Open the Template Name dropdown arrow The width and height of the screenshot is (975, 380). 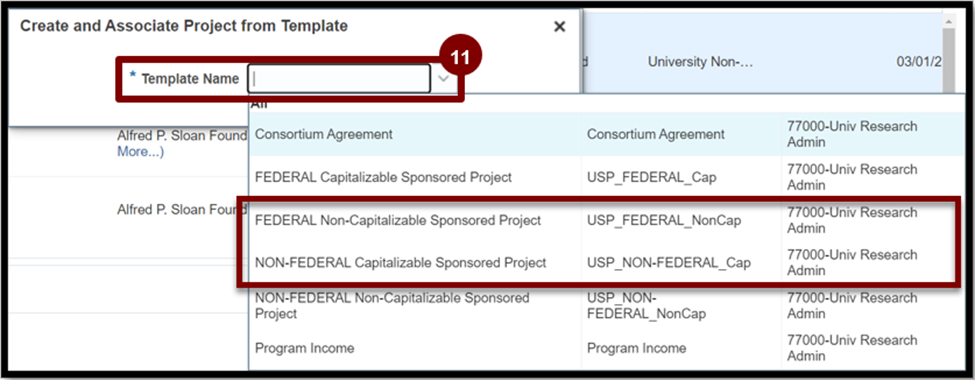(x=443, y=79)
